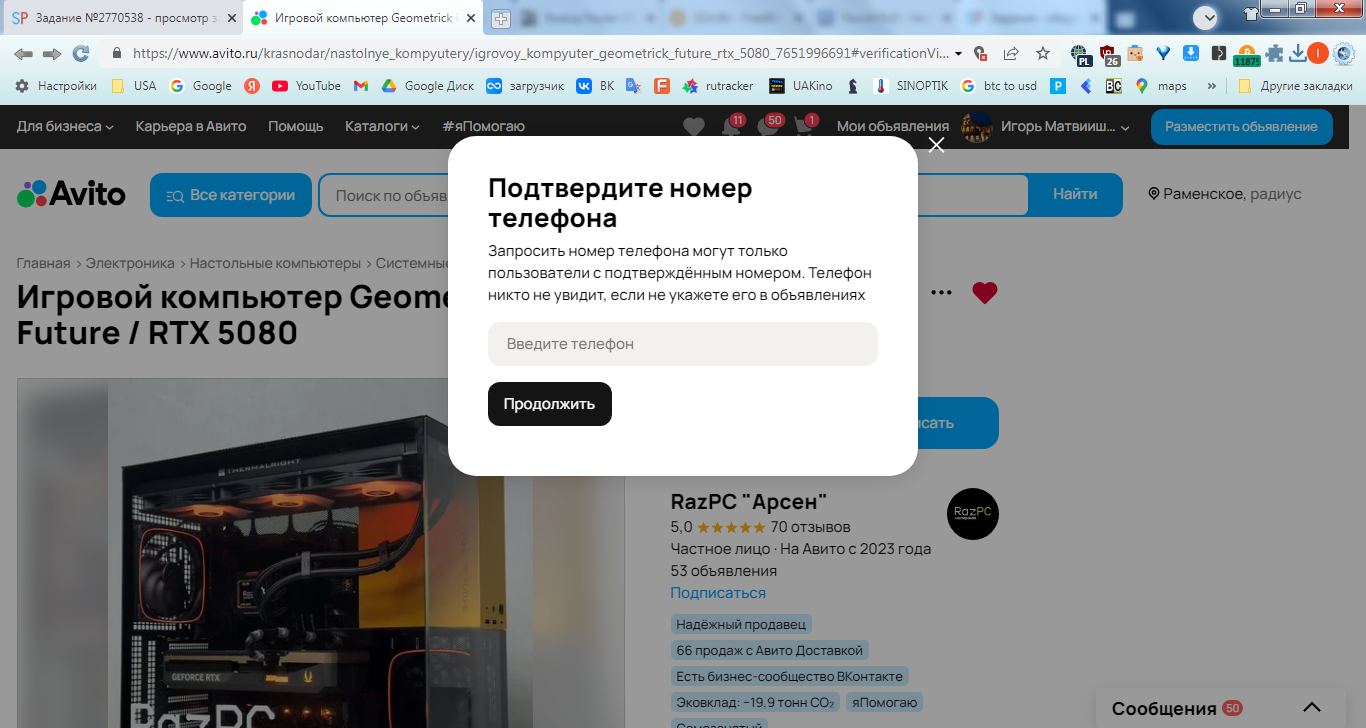
Task: Open the BC bookmark icon
Action: (x=1113, y=86)
